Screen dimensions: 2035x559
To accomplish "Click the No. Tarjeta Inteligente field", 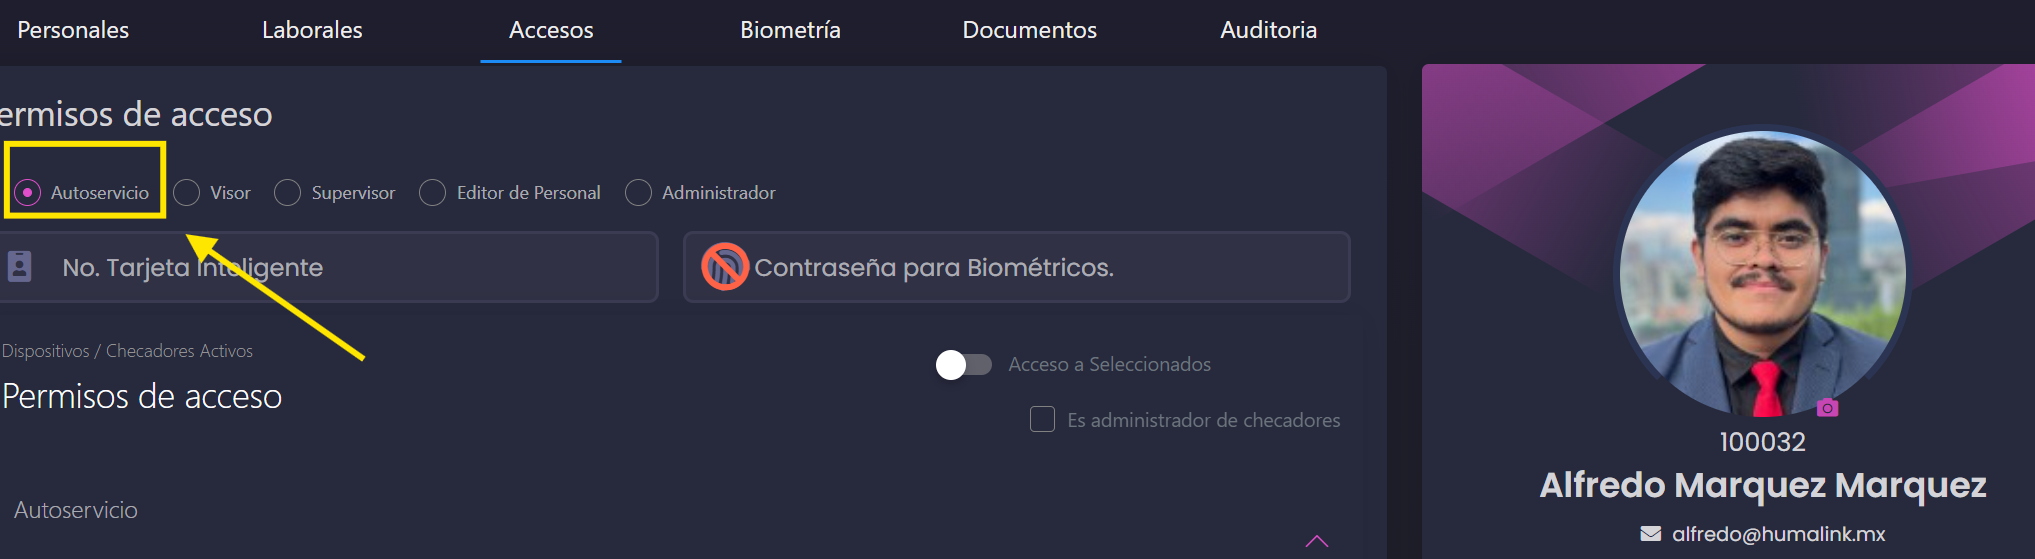I will 328,267.
